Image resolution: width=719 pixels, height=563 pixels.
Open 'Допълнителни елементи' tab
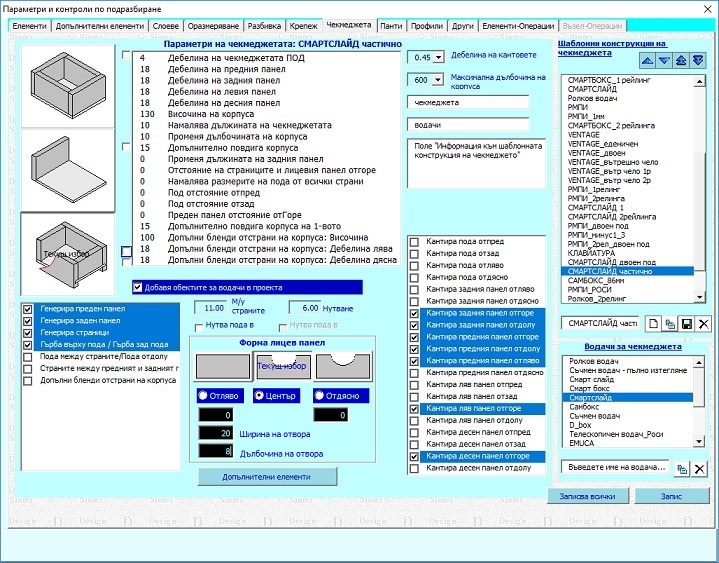click(100, 26)
